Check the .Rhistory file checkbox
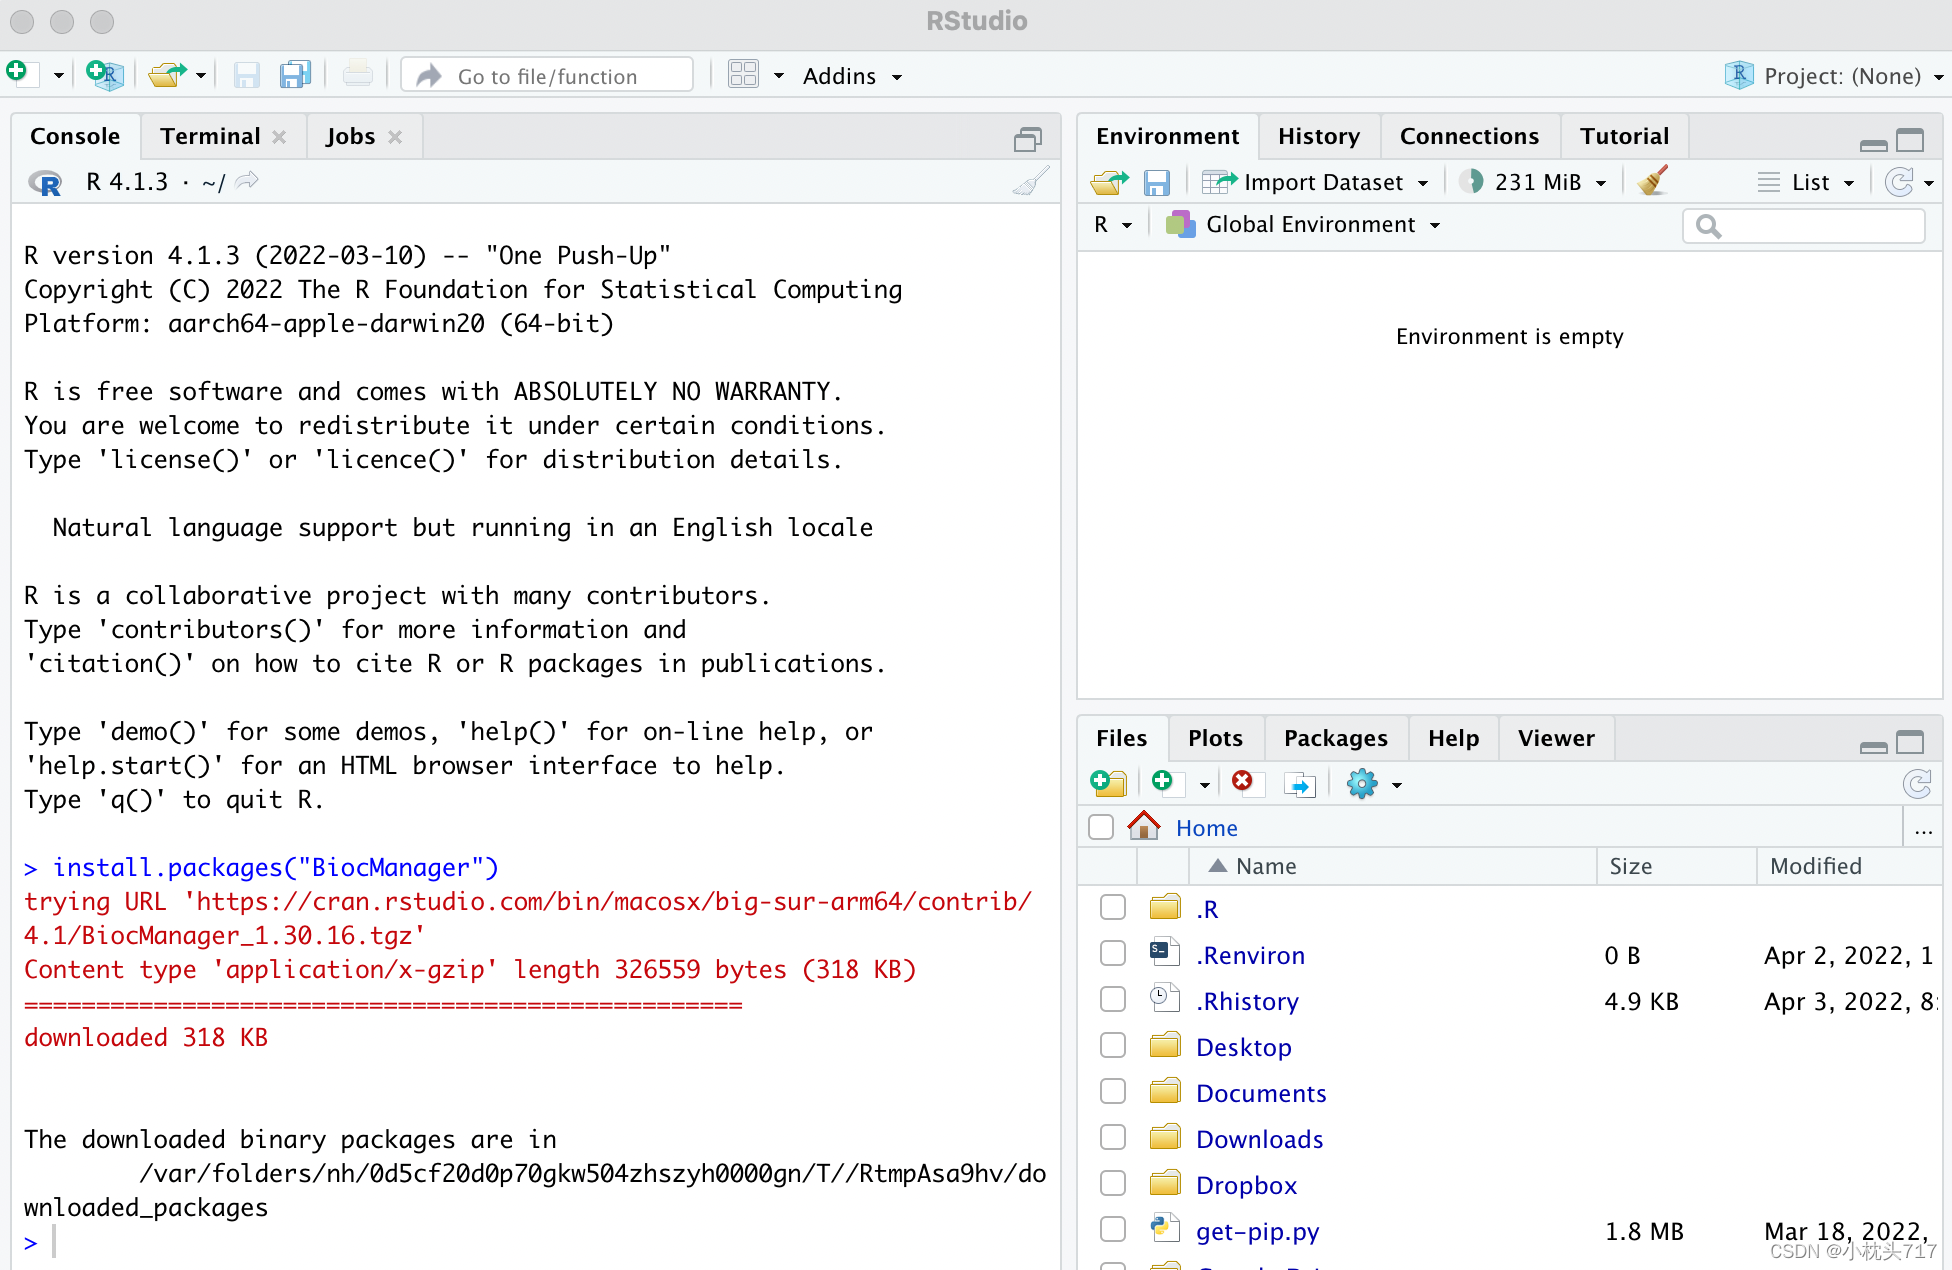The height and width of the screenshot is (1270, 1952). [1113, 999]
